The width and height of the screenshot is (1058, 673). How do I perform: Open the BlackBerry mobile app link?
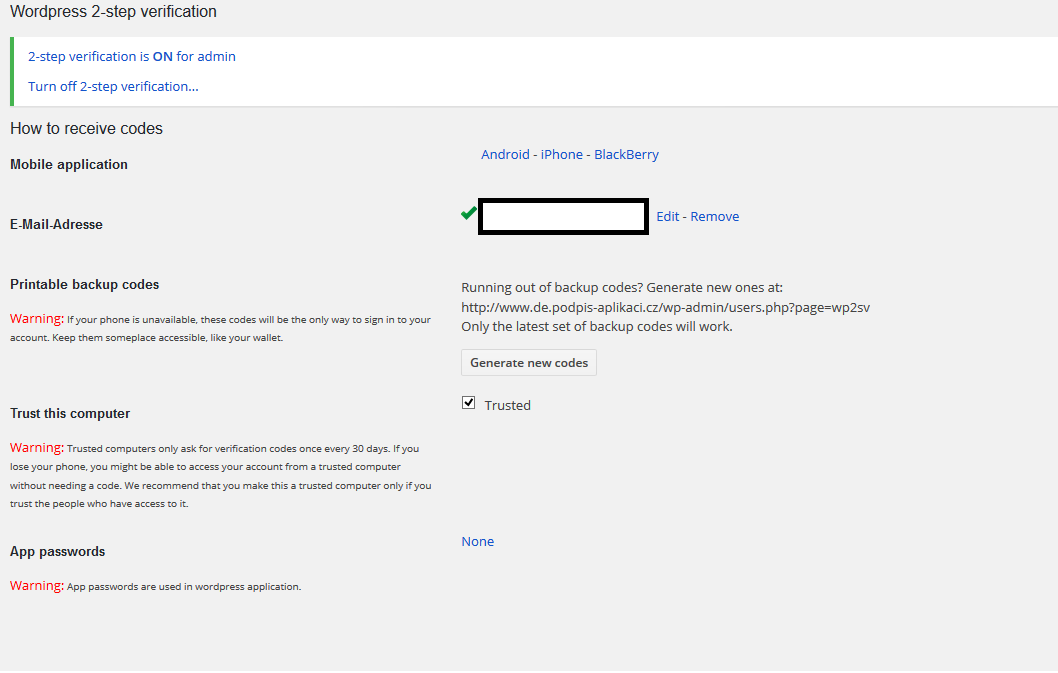point(626,155)
